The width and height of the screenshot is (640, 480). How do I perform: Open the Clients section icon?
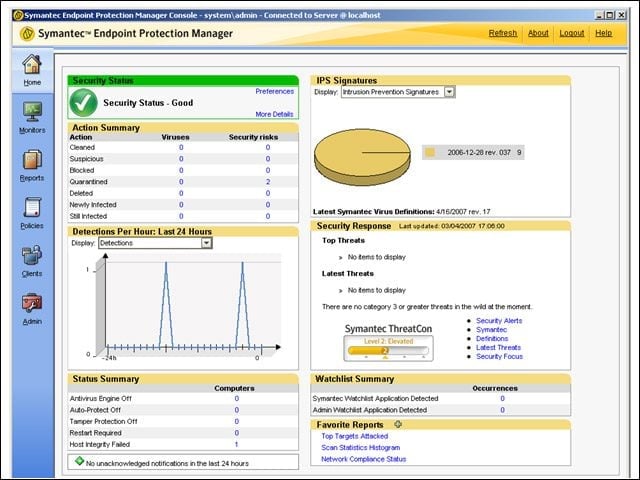pos(32,255)
